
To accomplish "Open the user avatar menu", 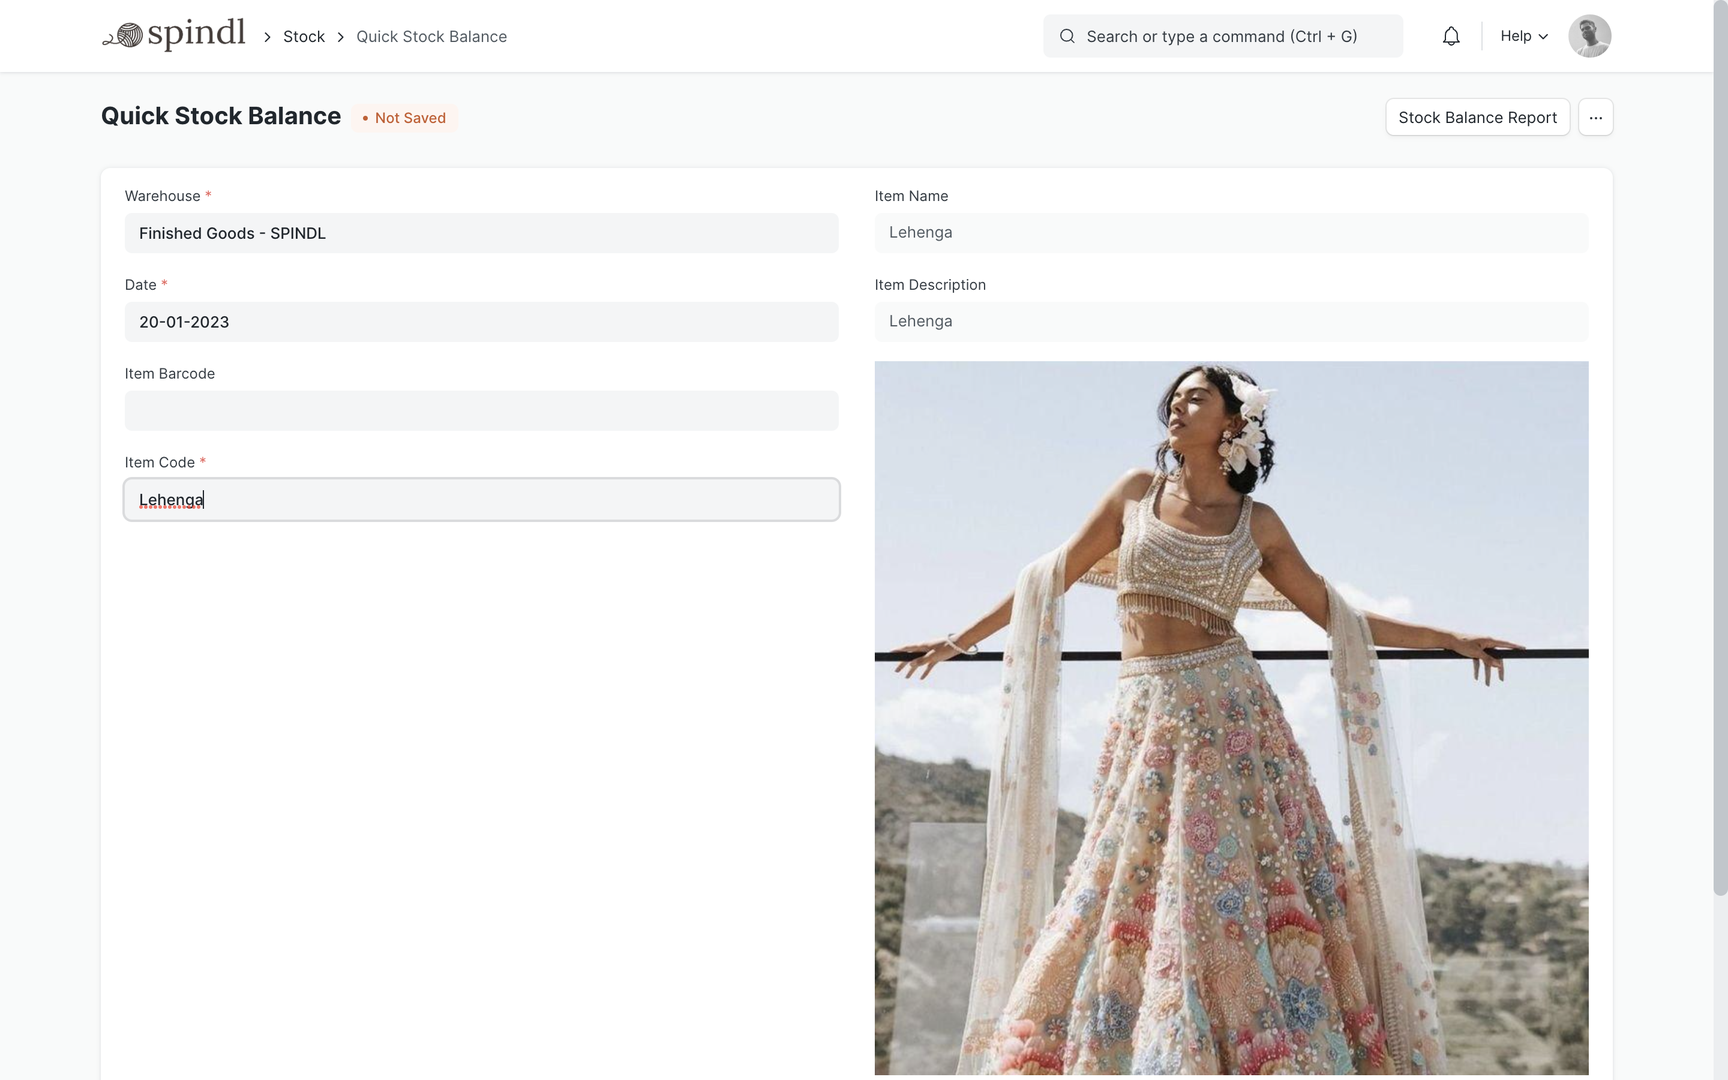I will coord(1589,36).
